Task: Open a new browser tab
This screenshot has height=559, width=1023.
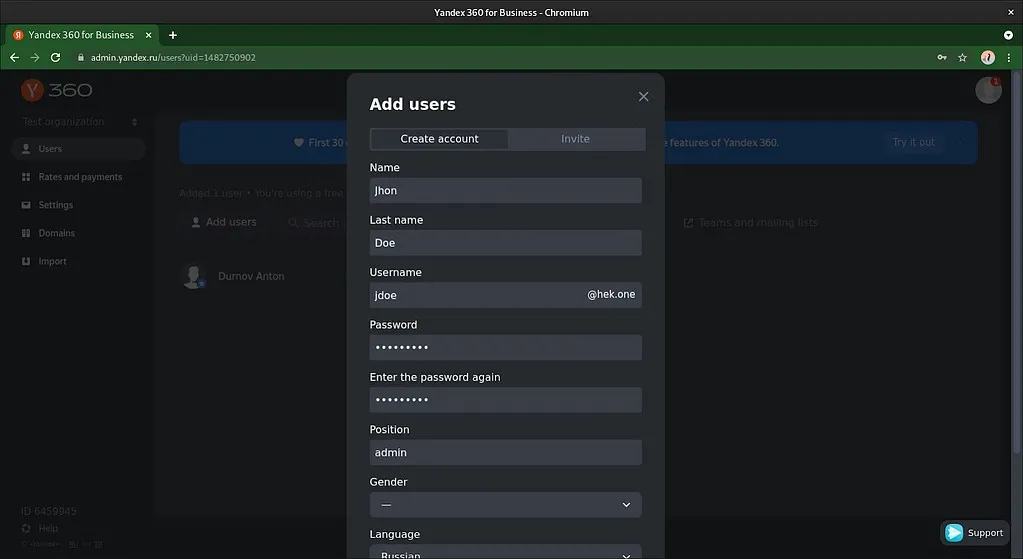Action: tap(173, 35)
